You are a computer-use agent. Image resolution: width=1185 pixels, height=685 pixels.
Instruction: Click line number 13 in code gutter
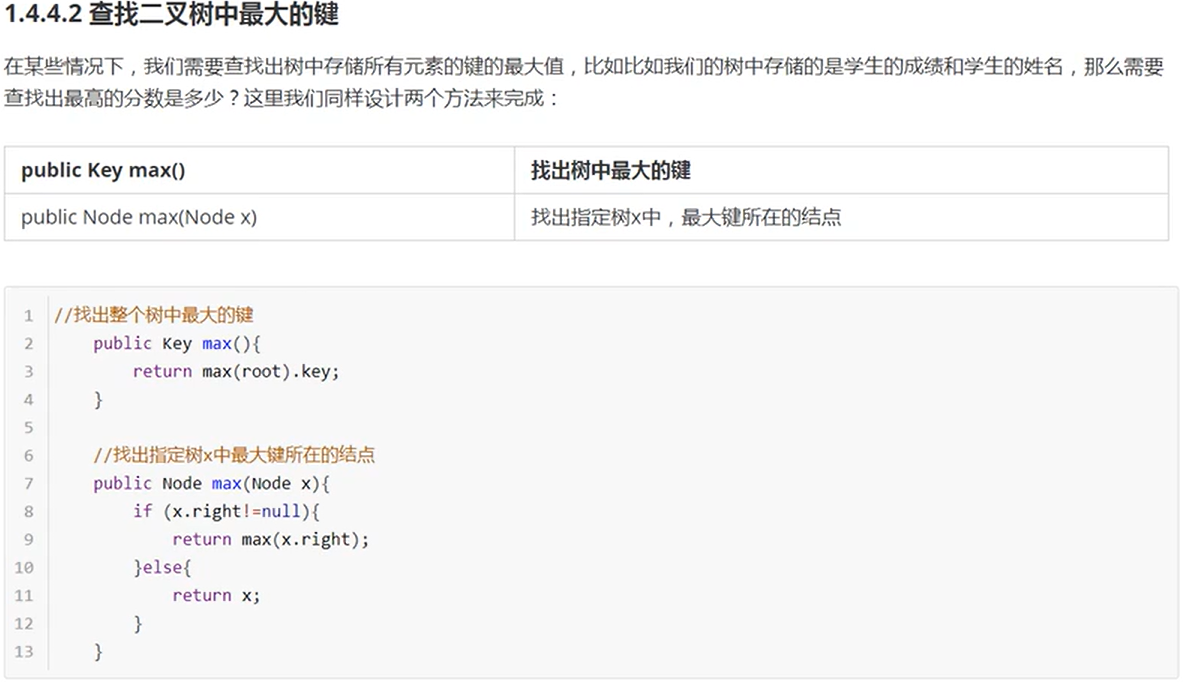click(x=23, y=651)
